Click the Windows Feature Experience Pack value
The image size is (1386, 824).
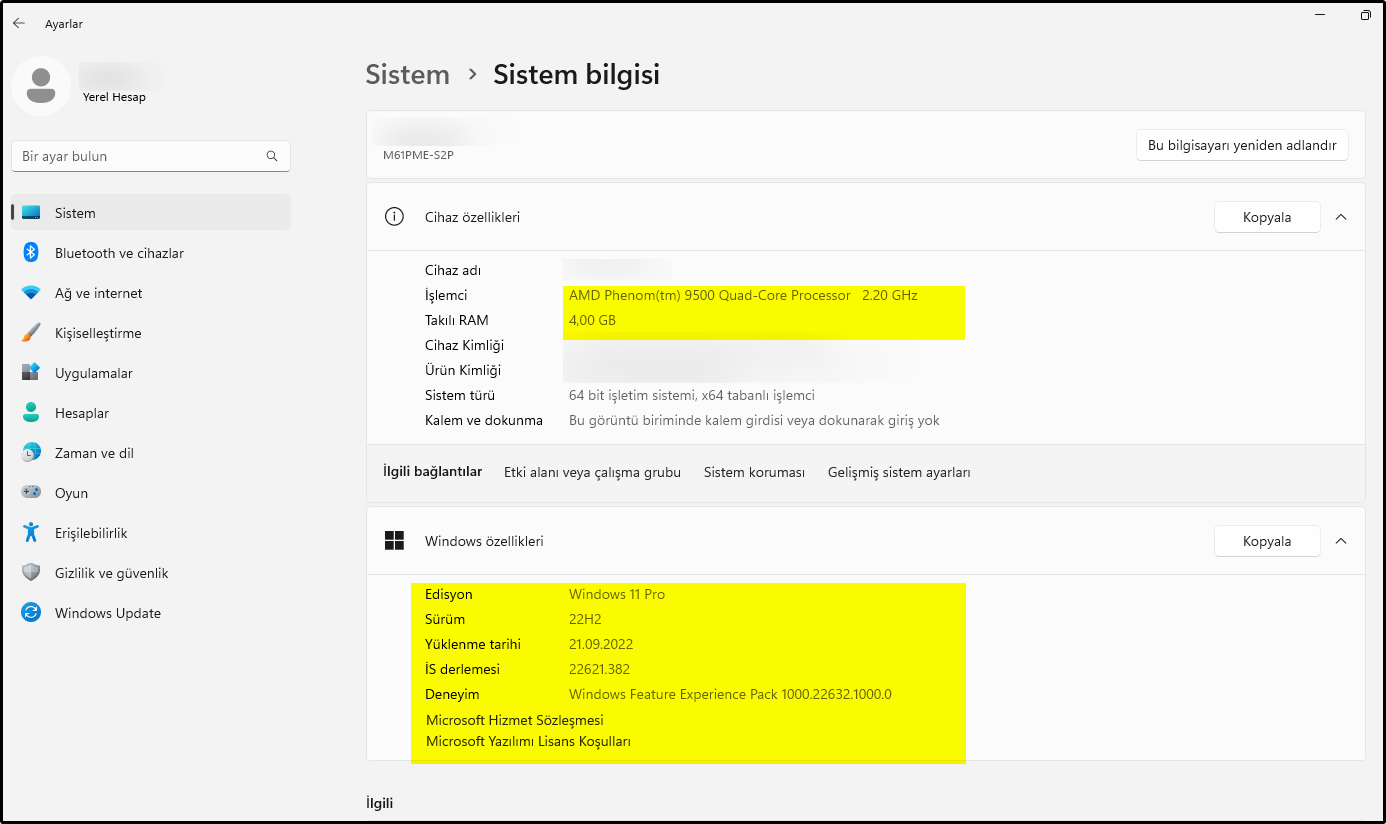(730, 694)
